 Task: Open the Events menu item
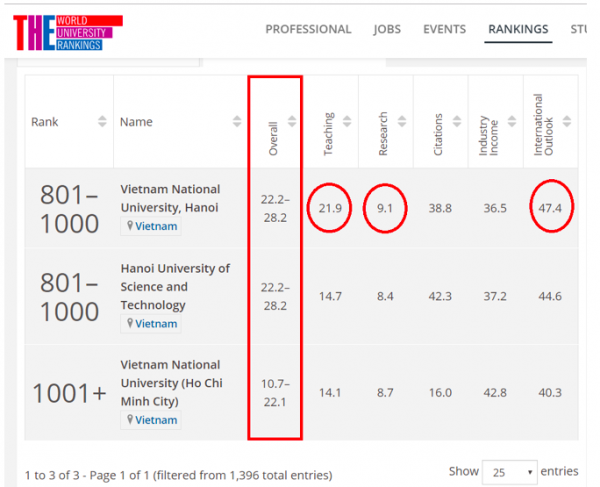tap(444, 29)
